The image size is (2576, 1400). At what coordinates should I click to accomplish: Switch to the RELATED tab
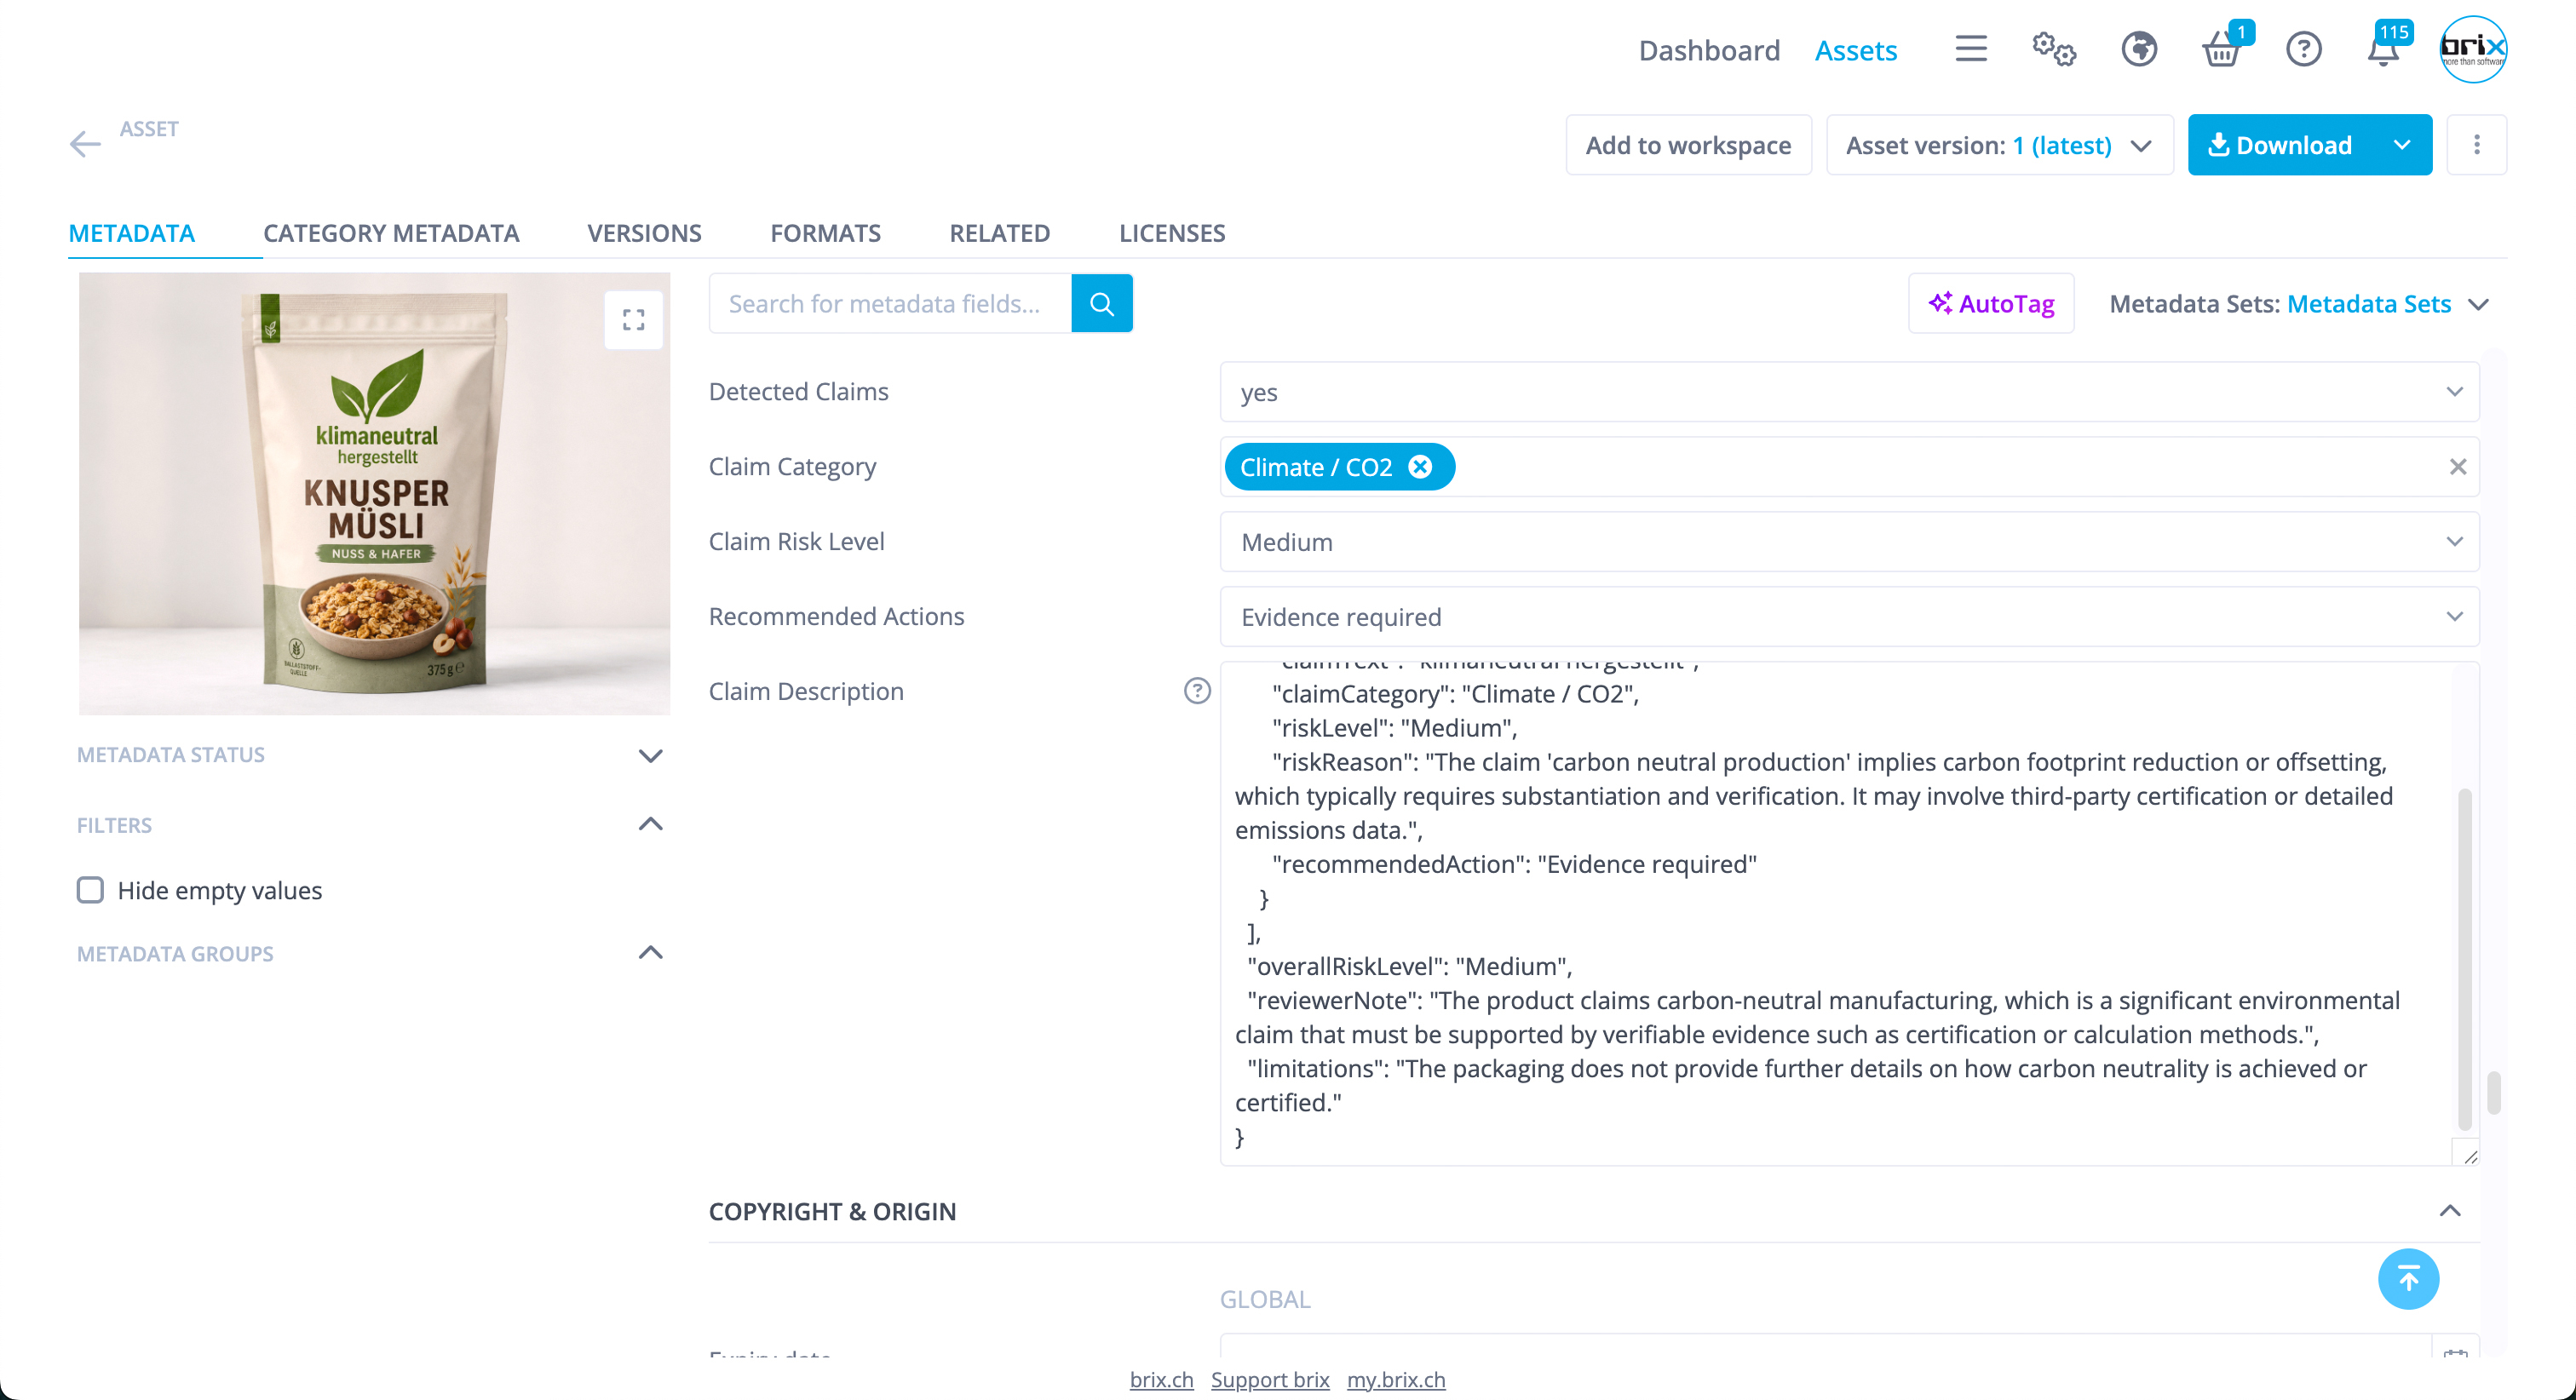[x=999, y=233]
